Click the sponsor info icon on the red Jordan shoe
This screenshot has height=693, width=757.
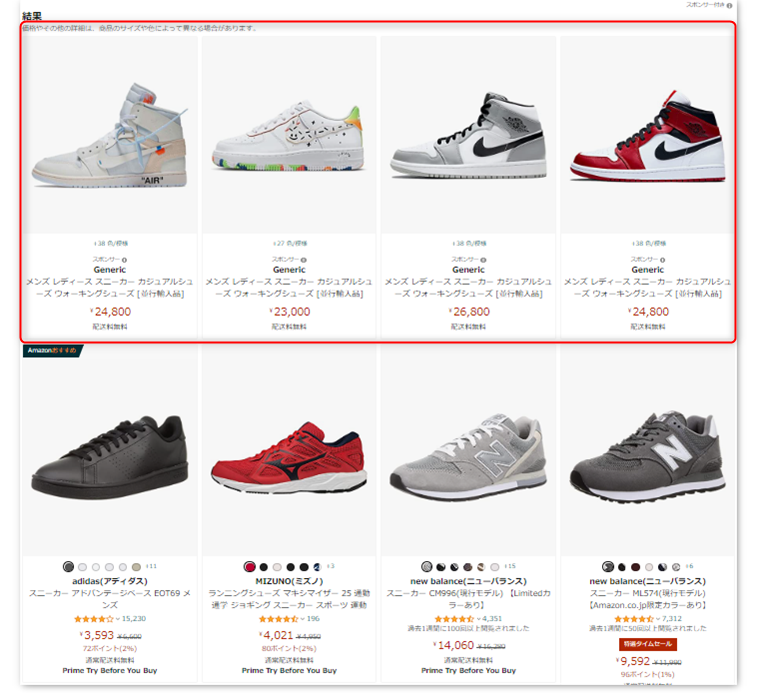662,260
